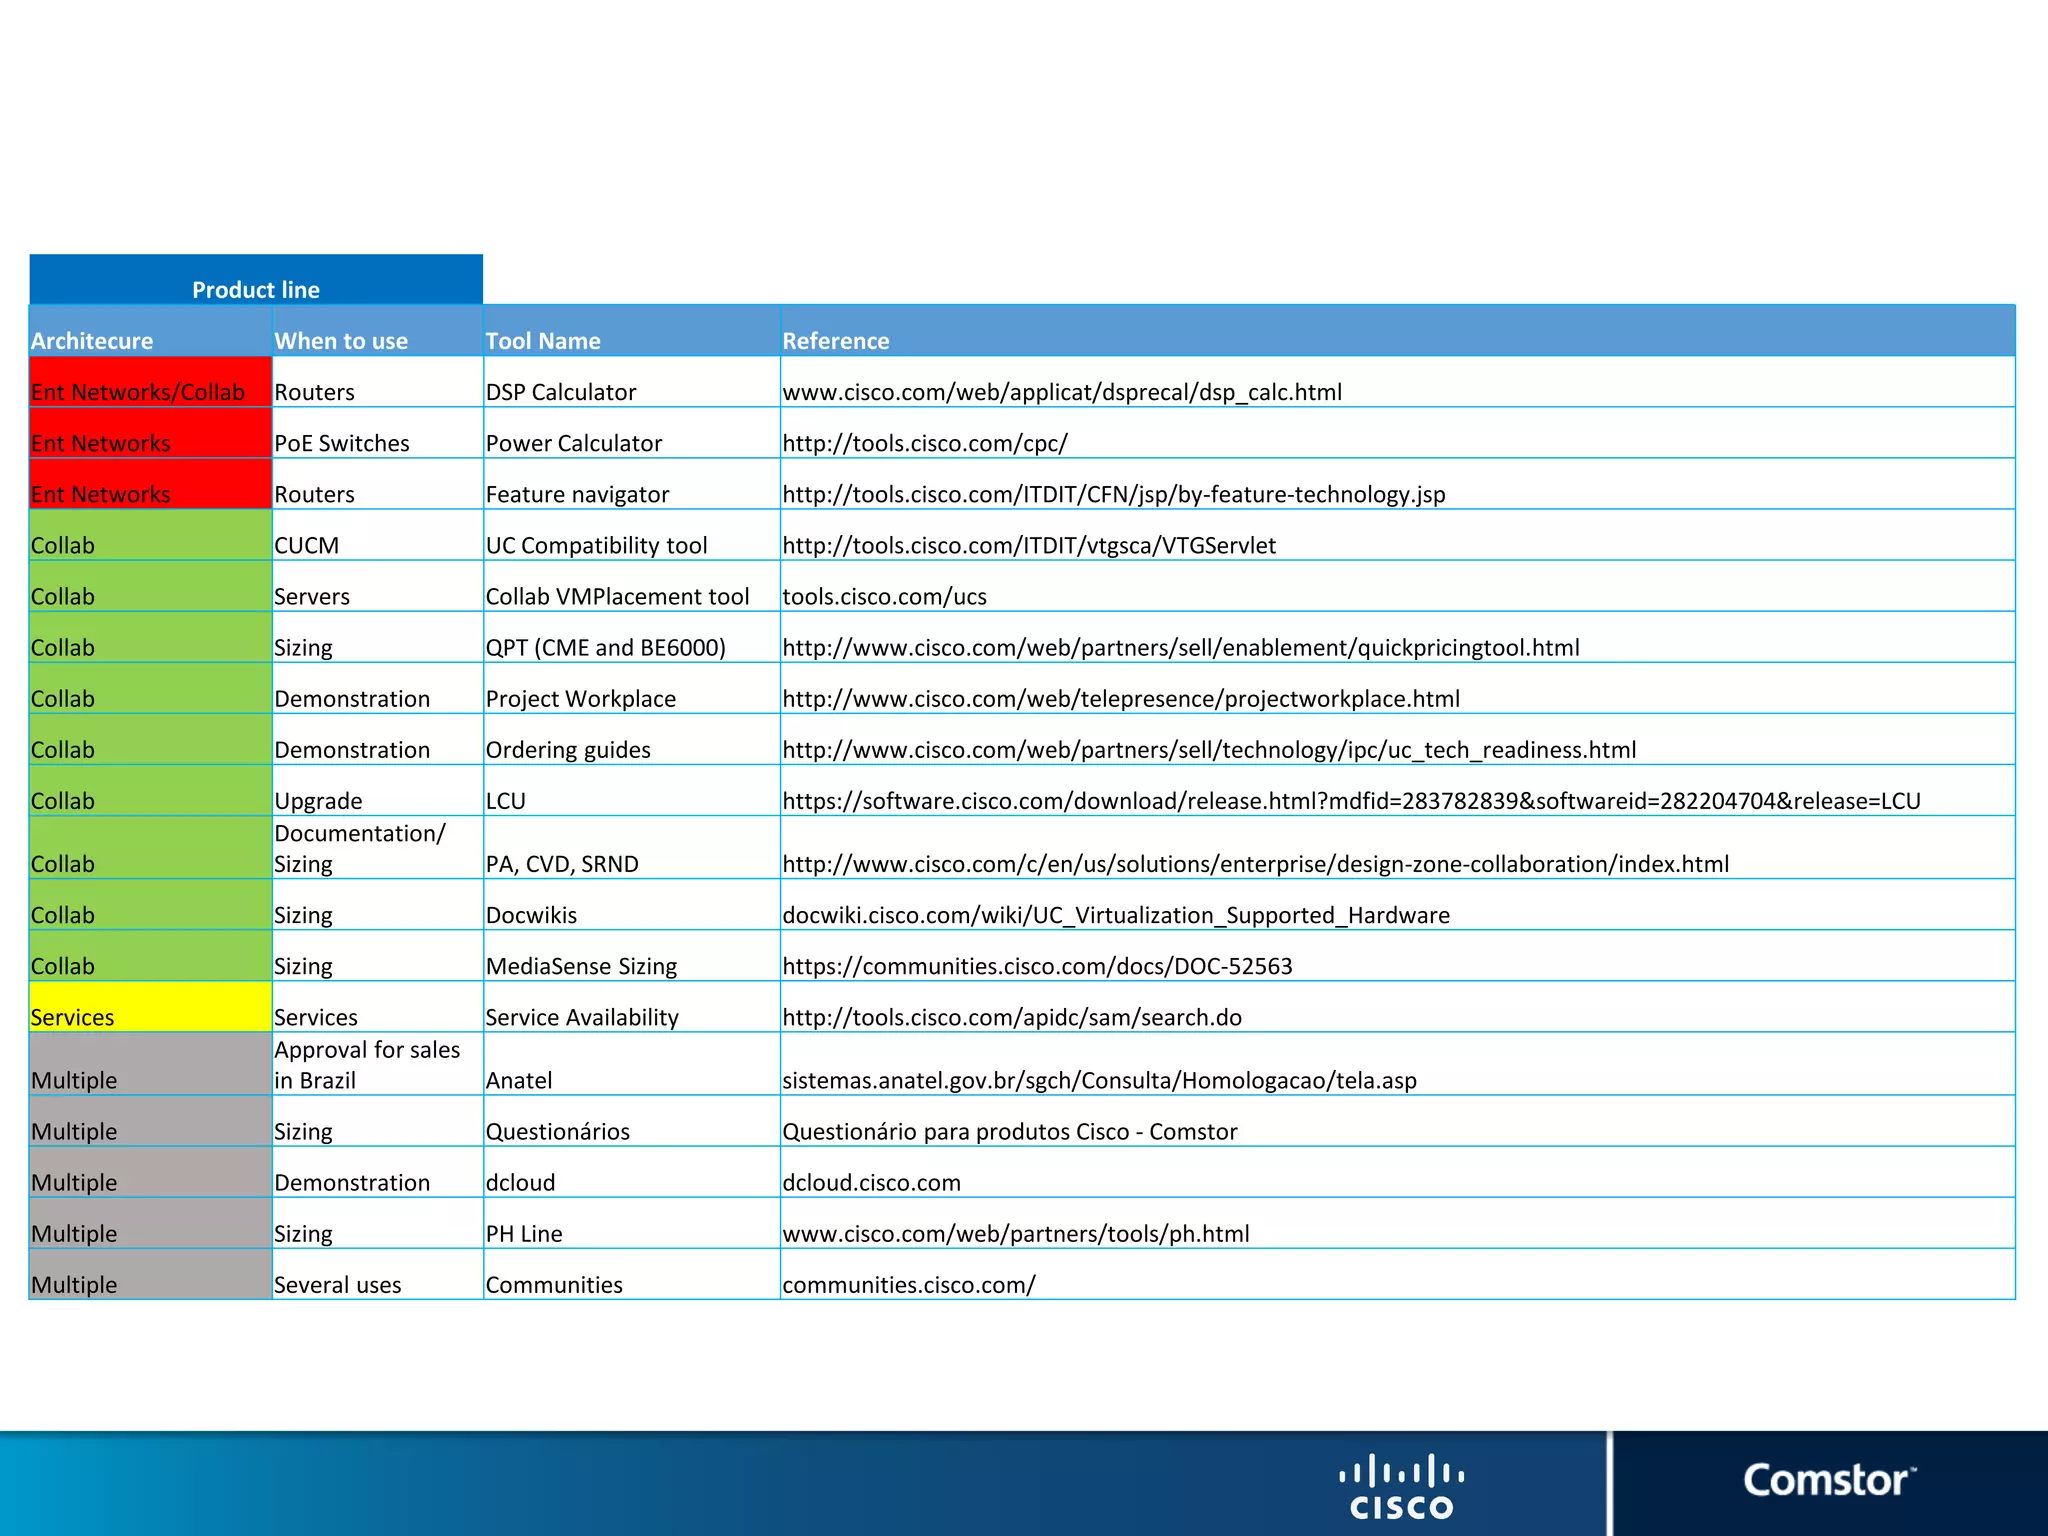
Task: Click the red Ent Networks/Collab cell
Action: click(x=150, y=383)
